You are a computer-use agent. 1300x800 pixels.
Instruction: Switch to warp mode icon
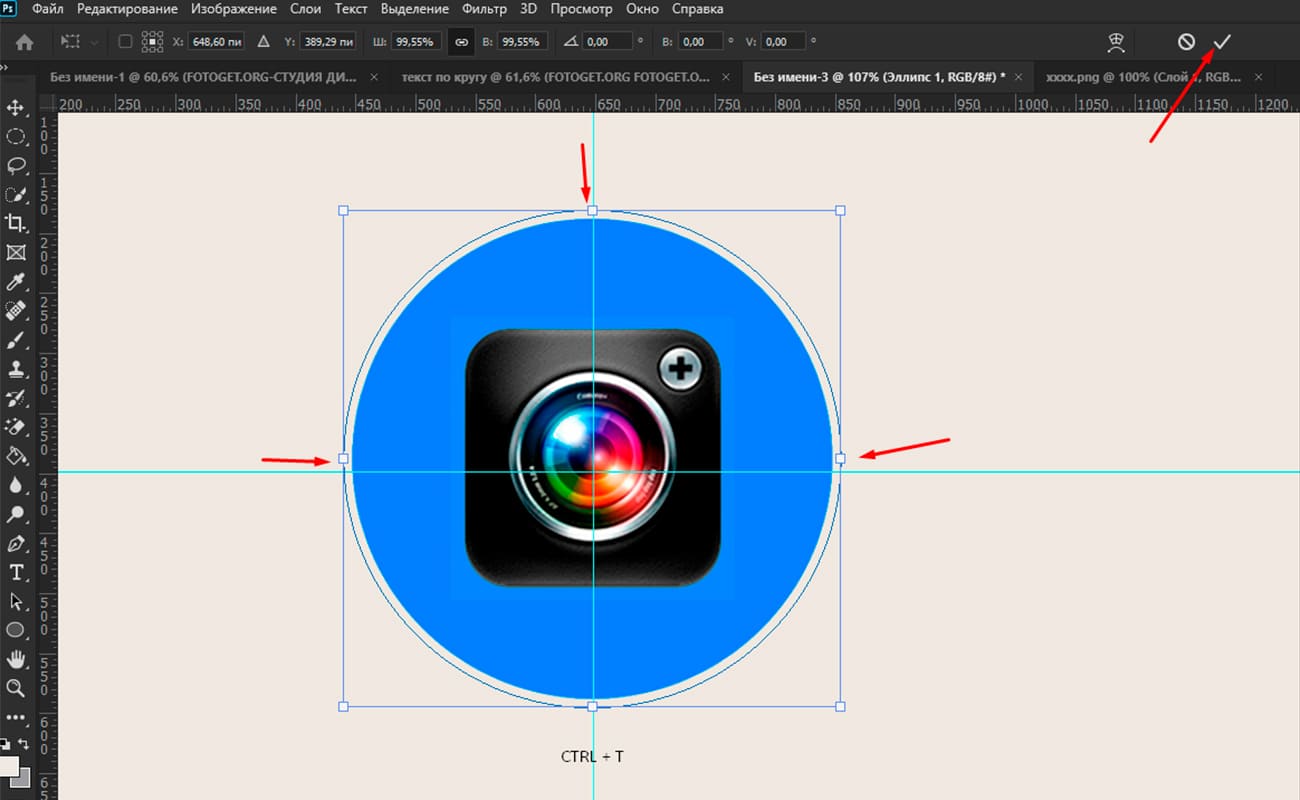(x=1117, y=42)
